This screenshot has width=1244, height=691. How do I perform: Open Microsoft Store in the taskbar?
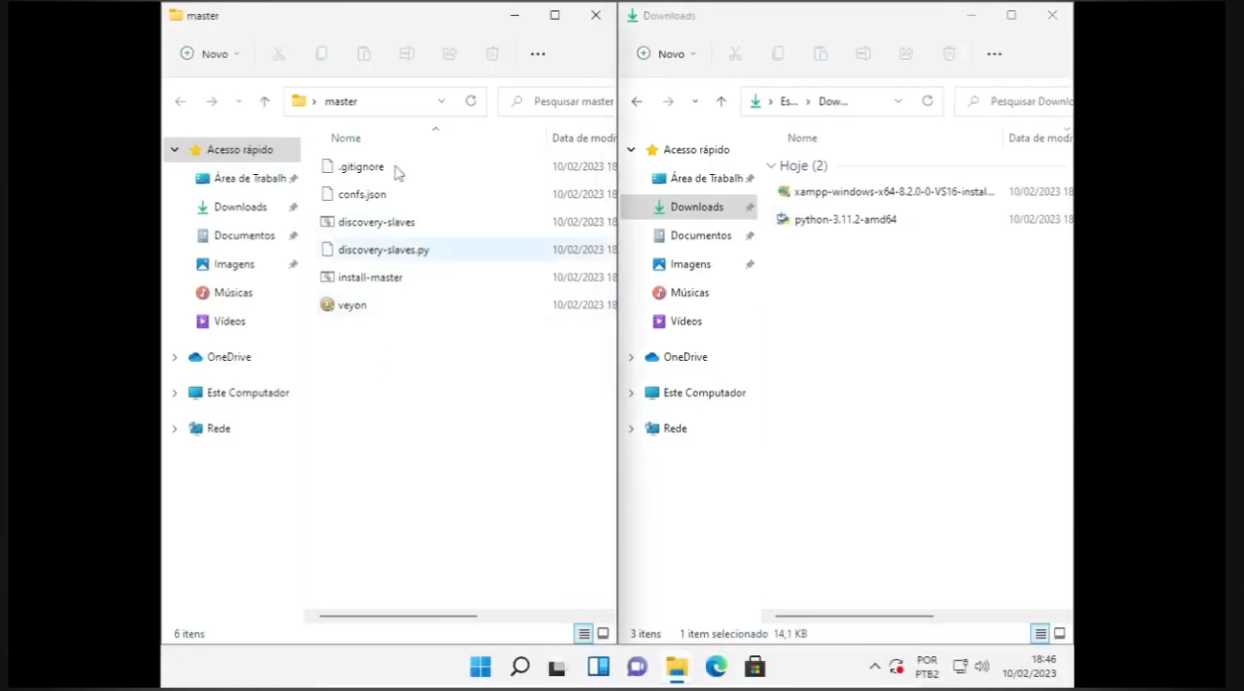click(x=755, y=667)
